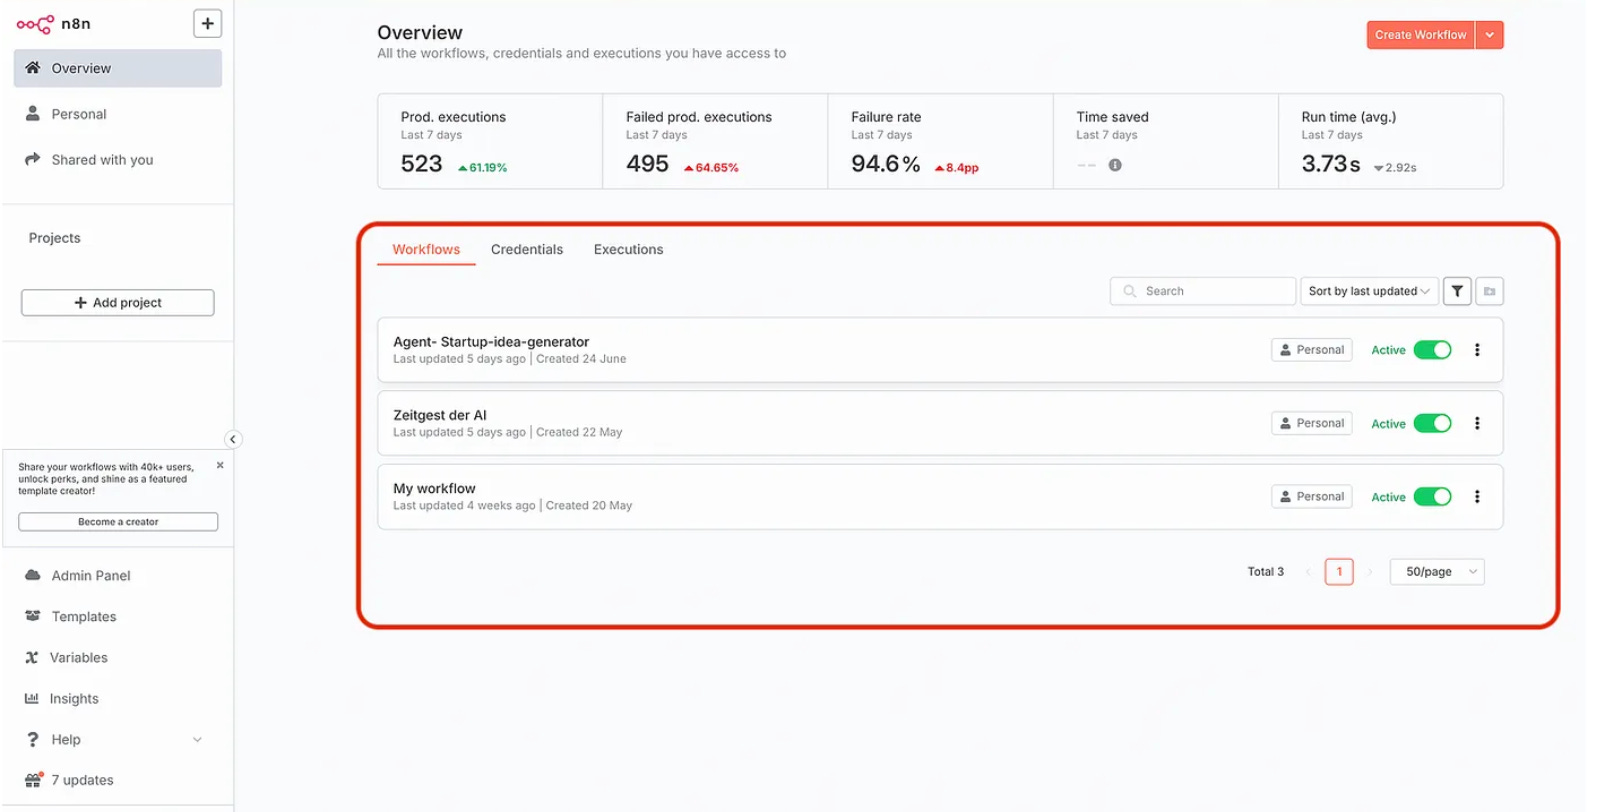Click the n8n logo

(53, 24)
